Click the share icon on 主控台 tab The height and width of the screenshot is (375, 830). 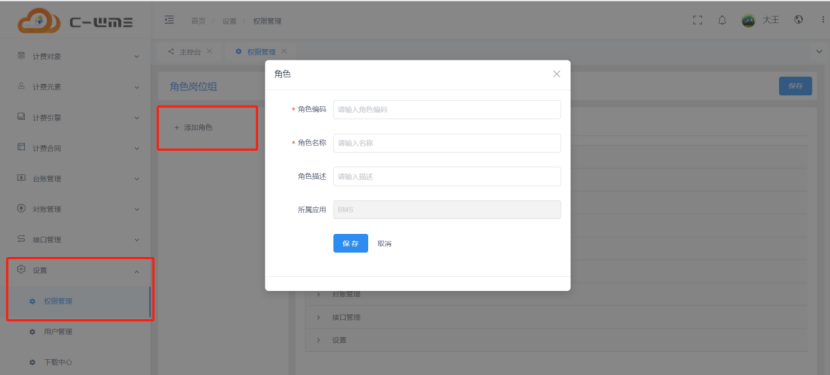pos(171,51)
